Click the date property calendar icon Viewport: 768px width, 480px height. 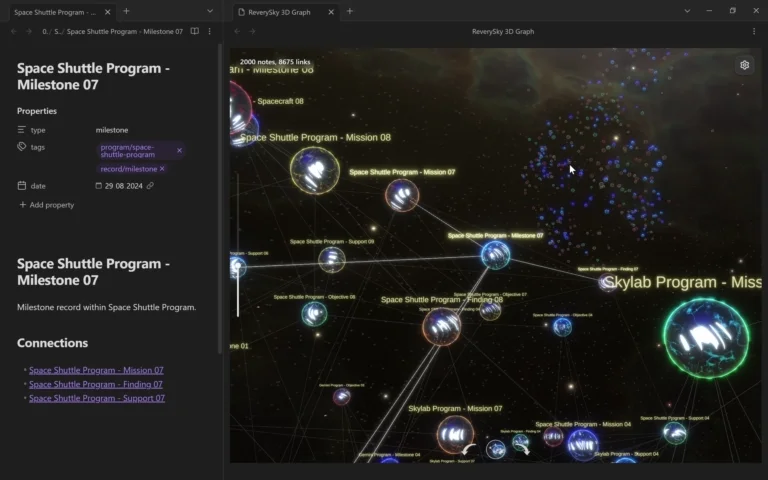22,186
